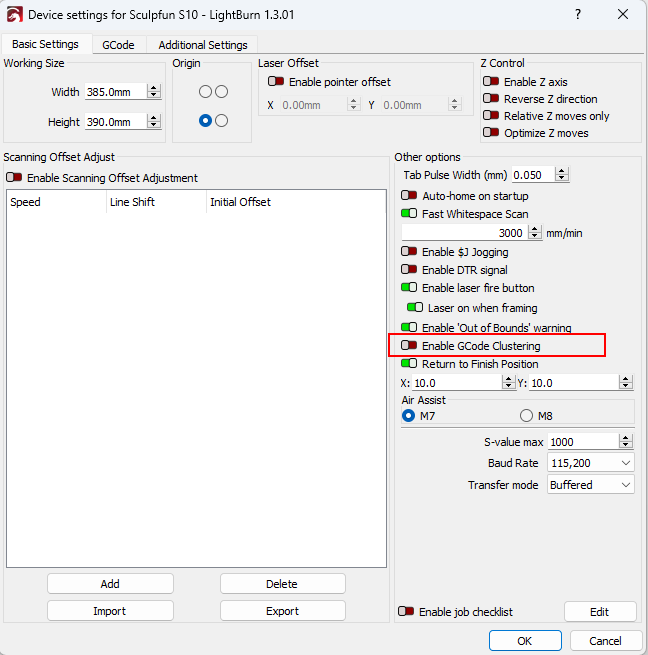Image resolution: width=648 pixels, height=655 pixels.
Task: Expand the Transfer mode dropdown
Action: pos(590,485)
